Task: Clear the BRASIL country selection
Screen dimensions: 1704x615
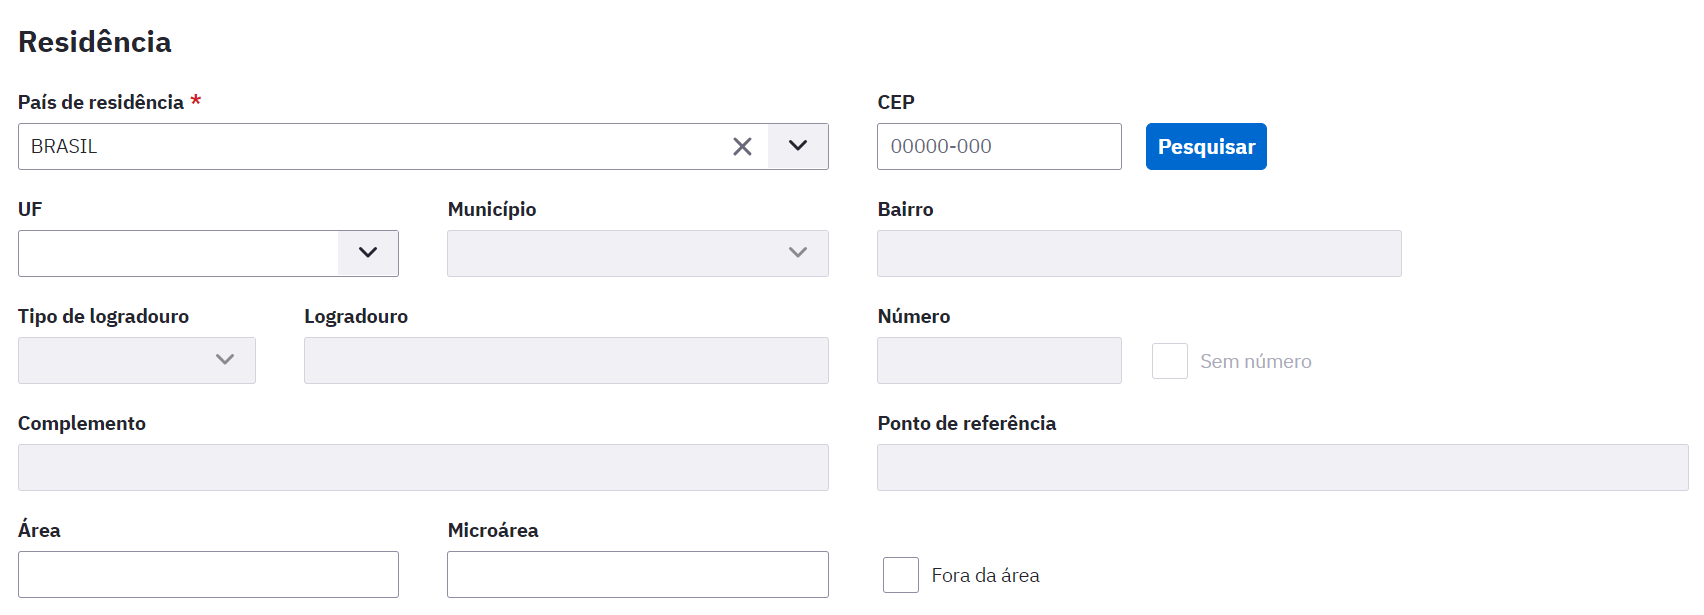Action: [x=742, y=147]
